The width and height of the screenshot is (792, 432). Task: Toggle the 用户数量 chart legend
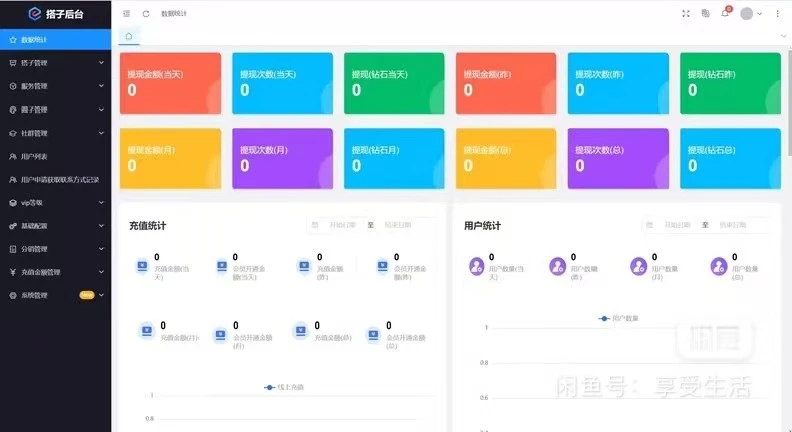click(618, 318)
